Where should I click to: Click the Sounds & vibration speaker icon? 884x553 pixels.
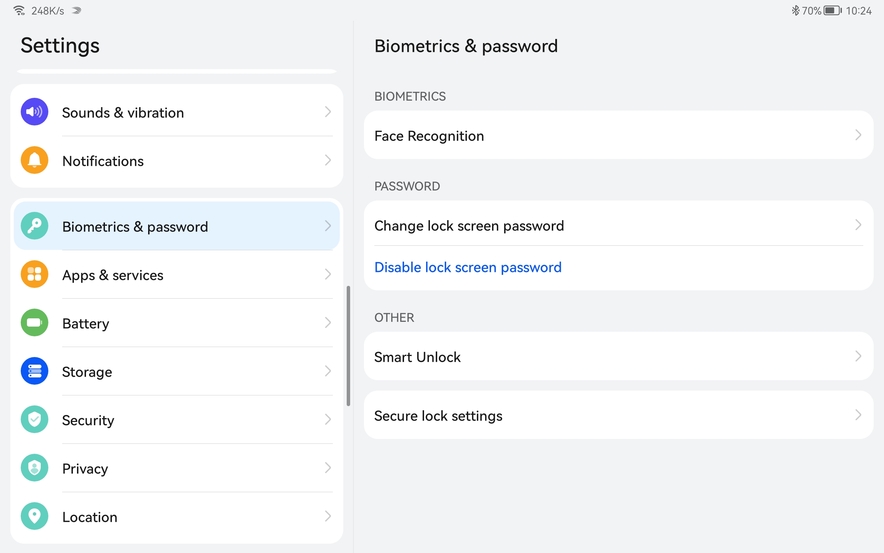[x=34, y=112]
